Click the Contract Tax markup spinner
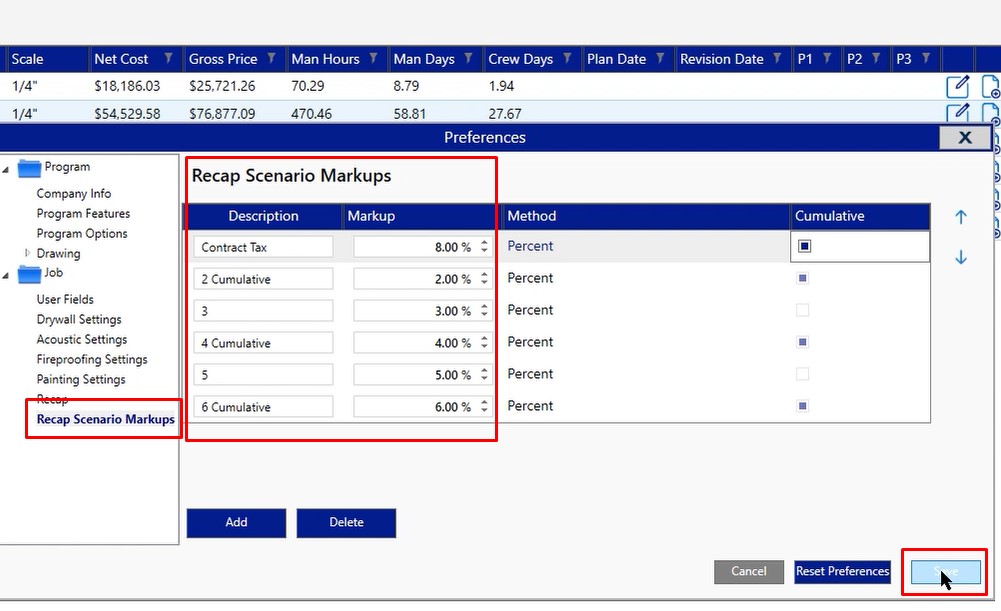Screen dimensions: 1001x611 point(485,246)
